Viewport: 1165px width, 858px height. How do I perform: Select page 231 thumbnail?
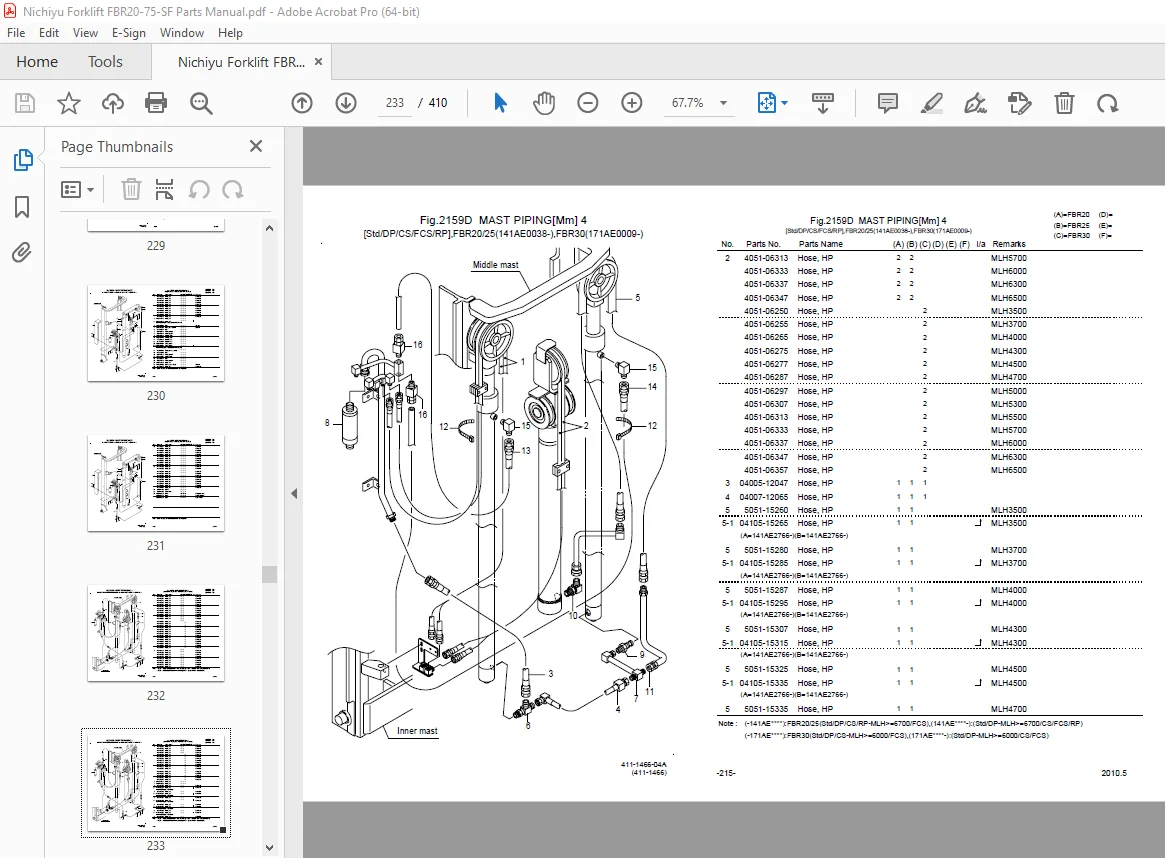click(x=156, y=484)
